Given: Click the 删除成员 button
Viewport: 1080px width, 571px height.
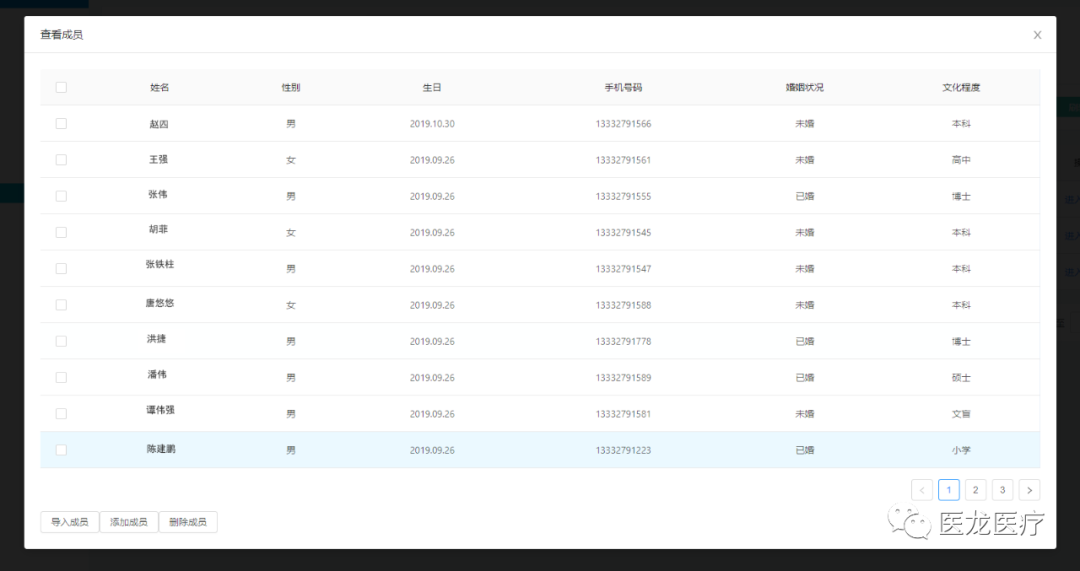Looking at the screenshot, I should (x=188, y=522).
